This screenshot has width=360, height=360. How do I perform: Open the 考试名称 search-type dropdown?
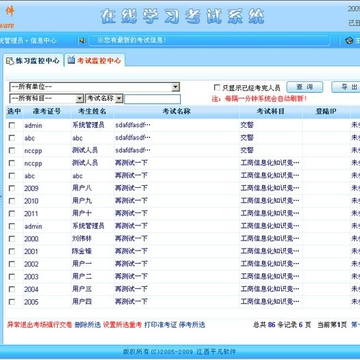104,99
